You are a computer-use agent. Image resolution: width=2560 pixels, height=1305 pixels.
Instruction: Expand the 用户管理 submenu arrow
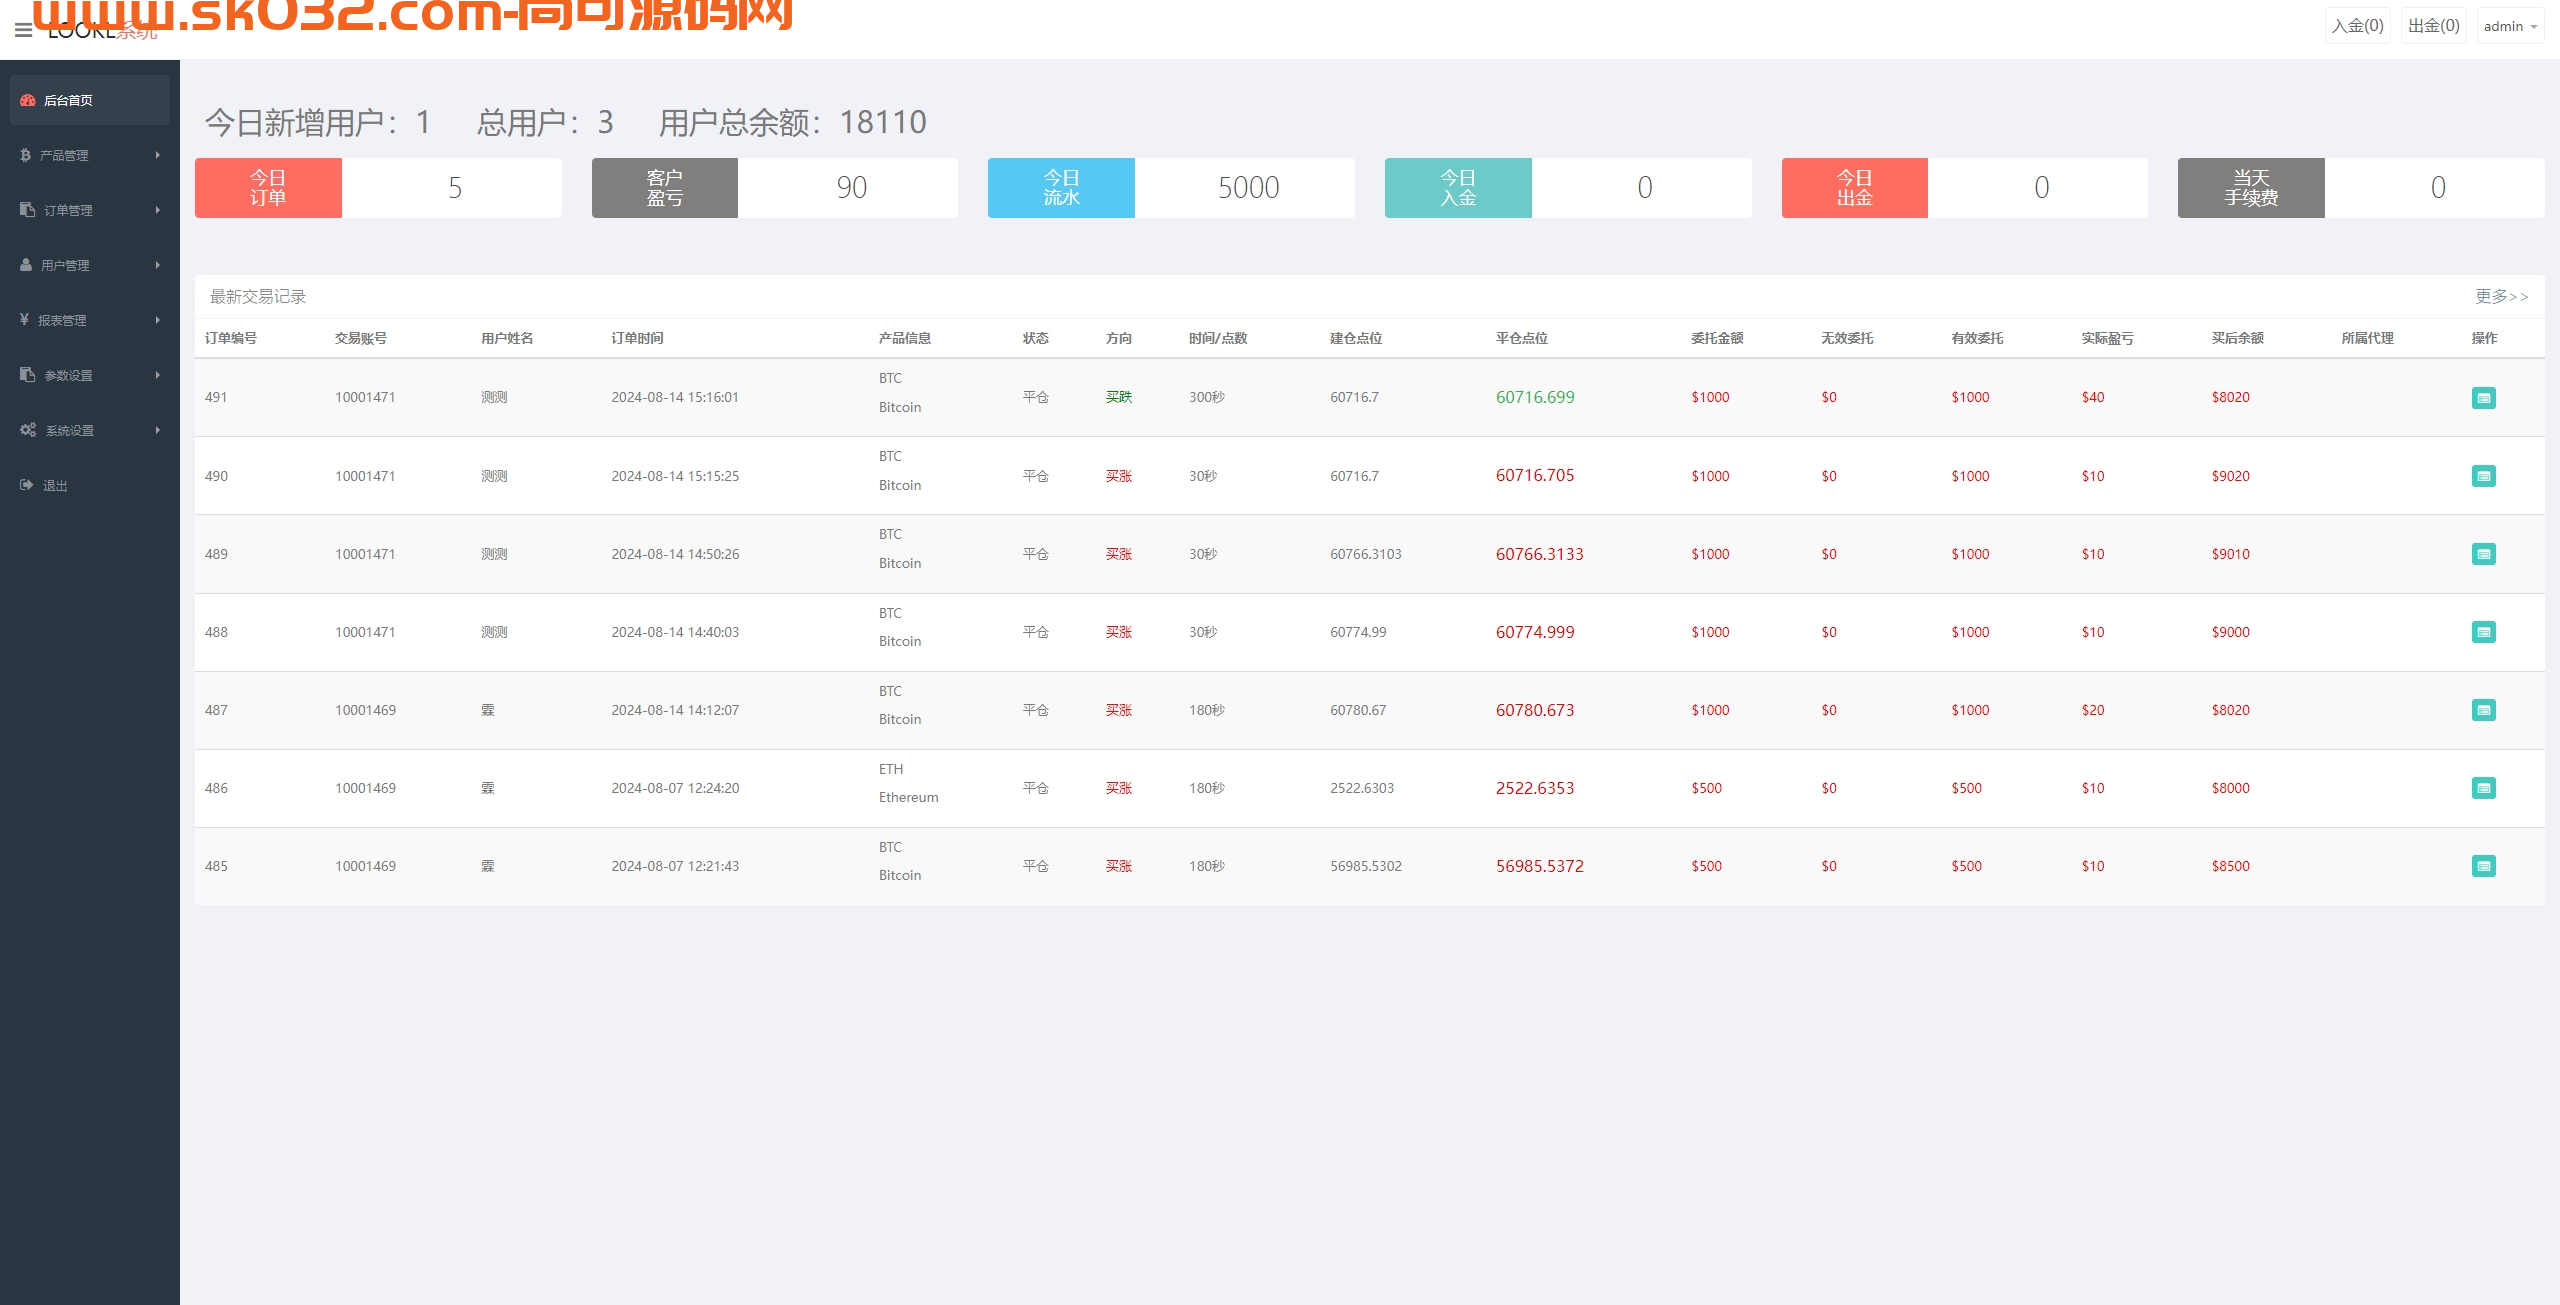pyautogui.click(x=157, y=265)
